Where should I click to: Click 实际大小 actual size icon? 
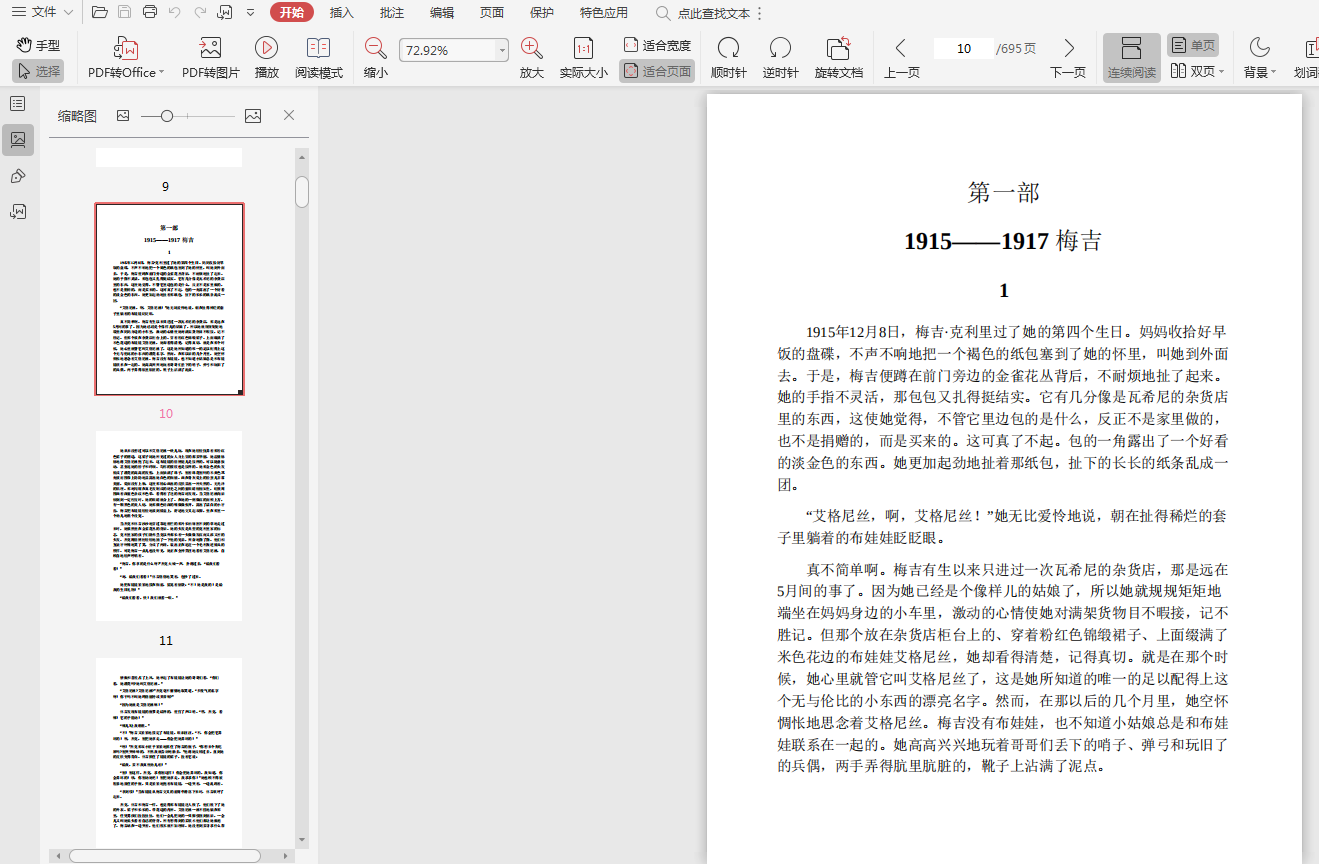(584, 48)
